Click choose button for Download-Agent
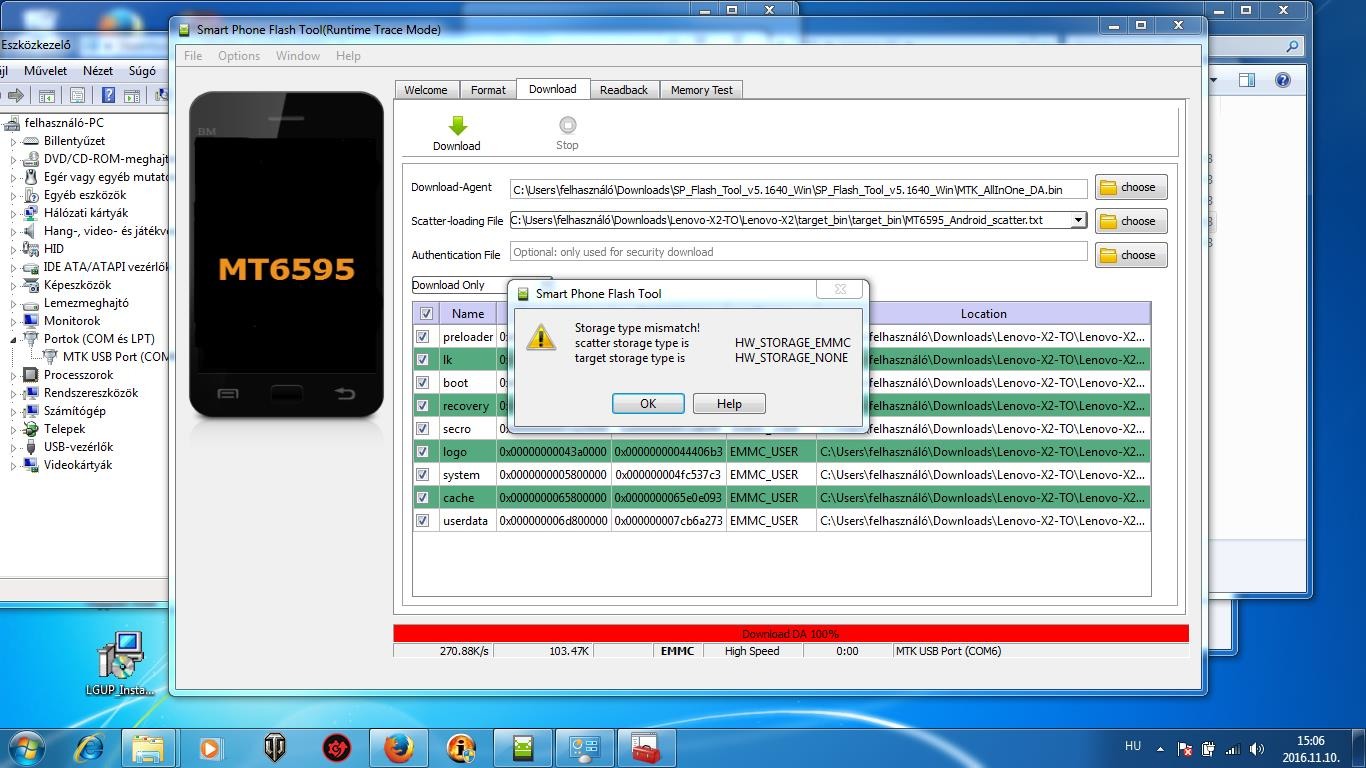Image resolution: width=1366 pixels, height=768 pixels. [1131, 187]
